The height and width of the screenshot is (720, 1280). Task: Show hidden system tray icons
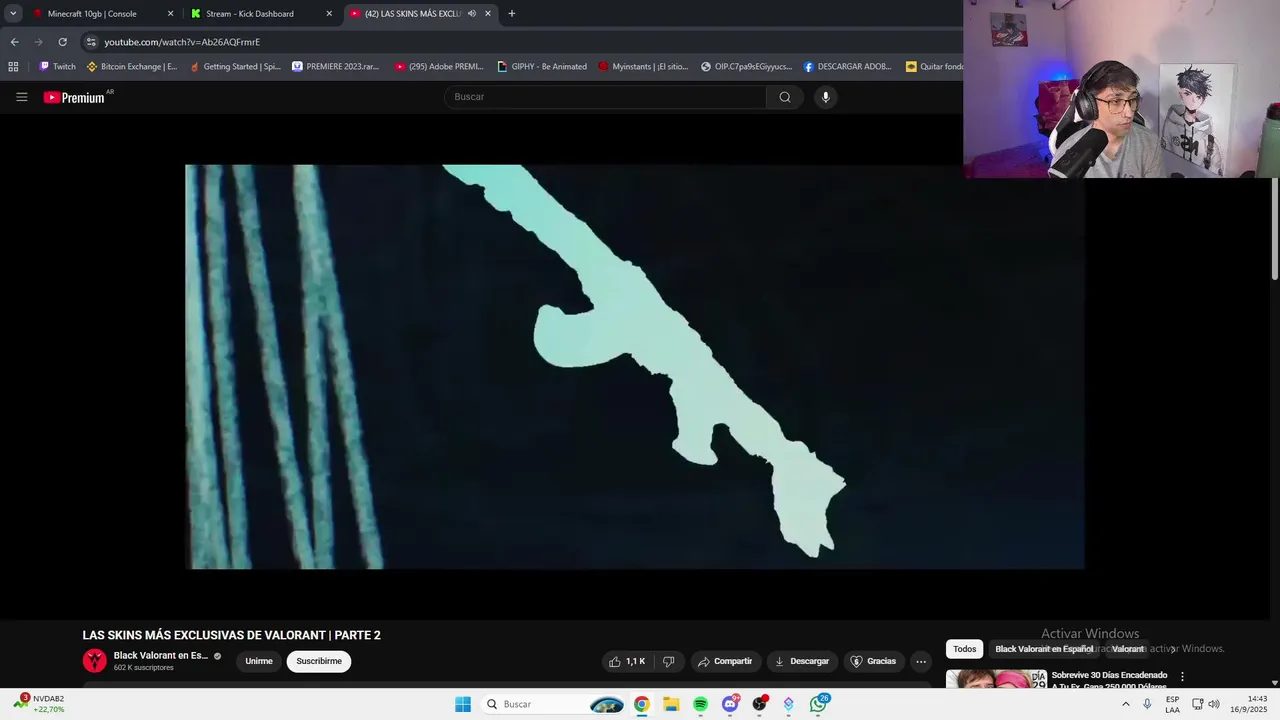pos(1126,704)
